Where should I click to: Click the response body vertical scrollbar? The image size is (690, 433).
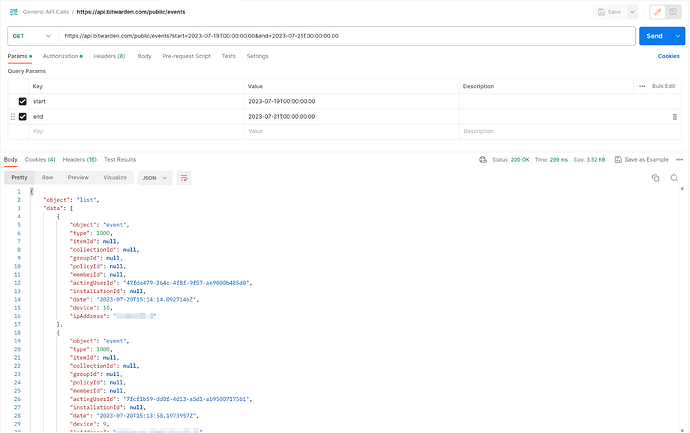[682, 308]
